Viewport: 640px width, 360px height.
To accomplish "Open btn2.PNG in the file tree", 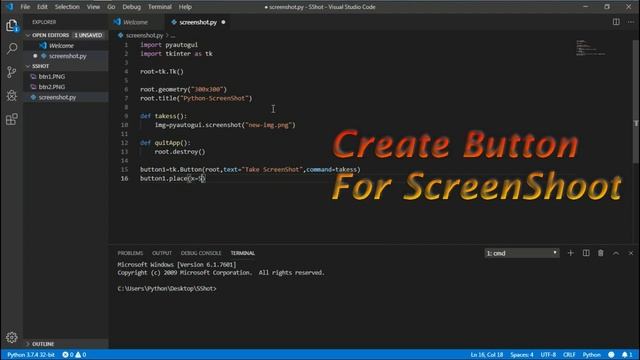I will 66,87.
